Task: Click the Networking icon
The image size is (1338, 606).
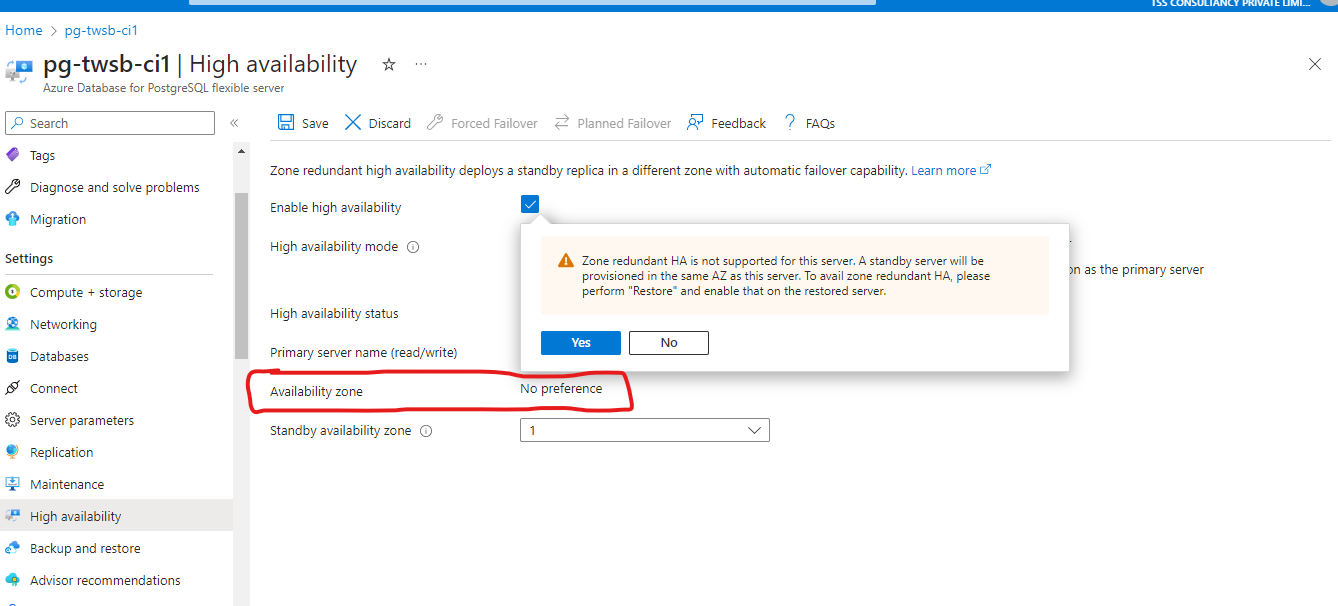Action: pyautogui.click(x=13, y=324)
